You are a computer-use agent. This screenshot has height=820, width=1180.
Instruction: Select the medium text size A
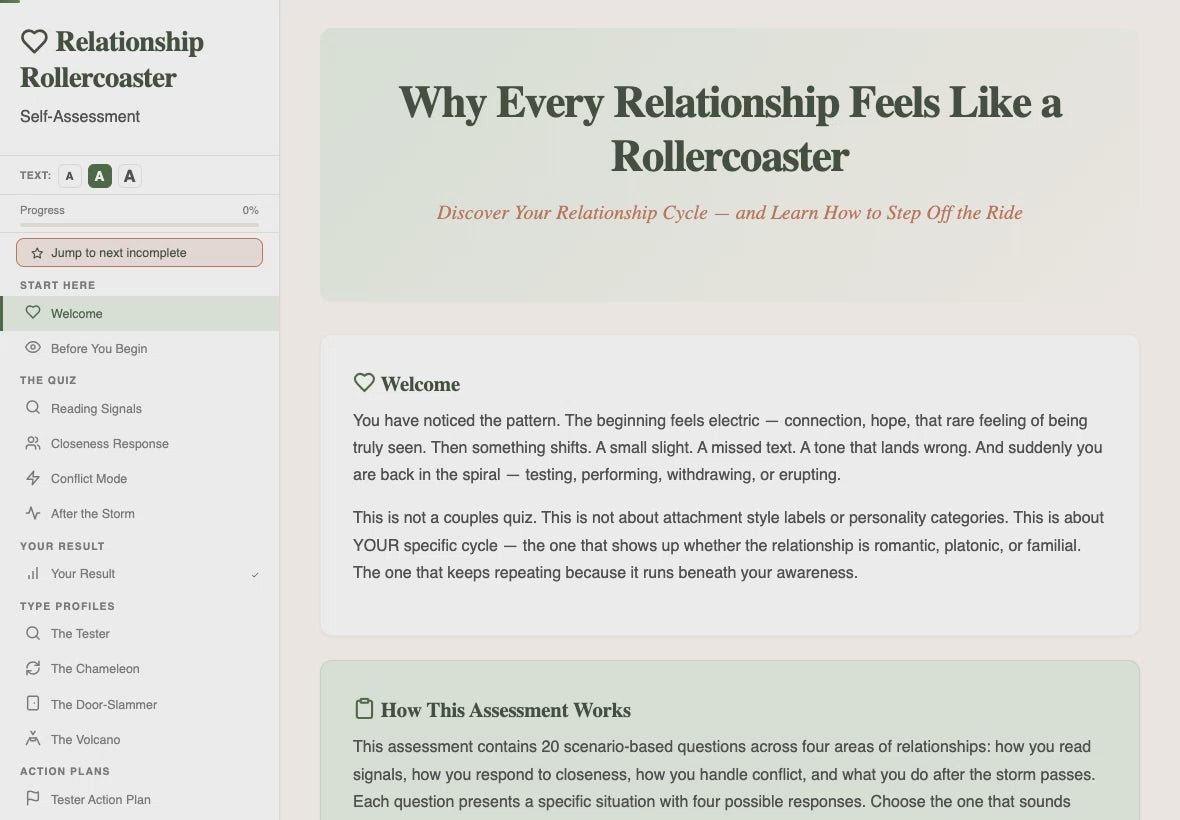(x=99, y=176)
